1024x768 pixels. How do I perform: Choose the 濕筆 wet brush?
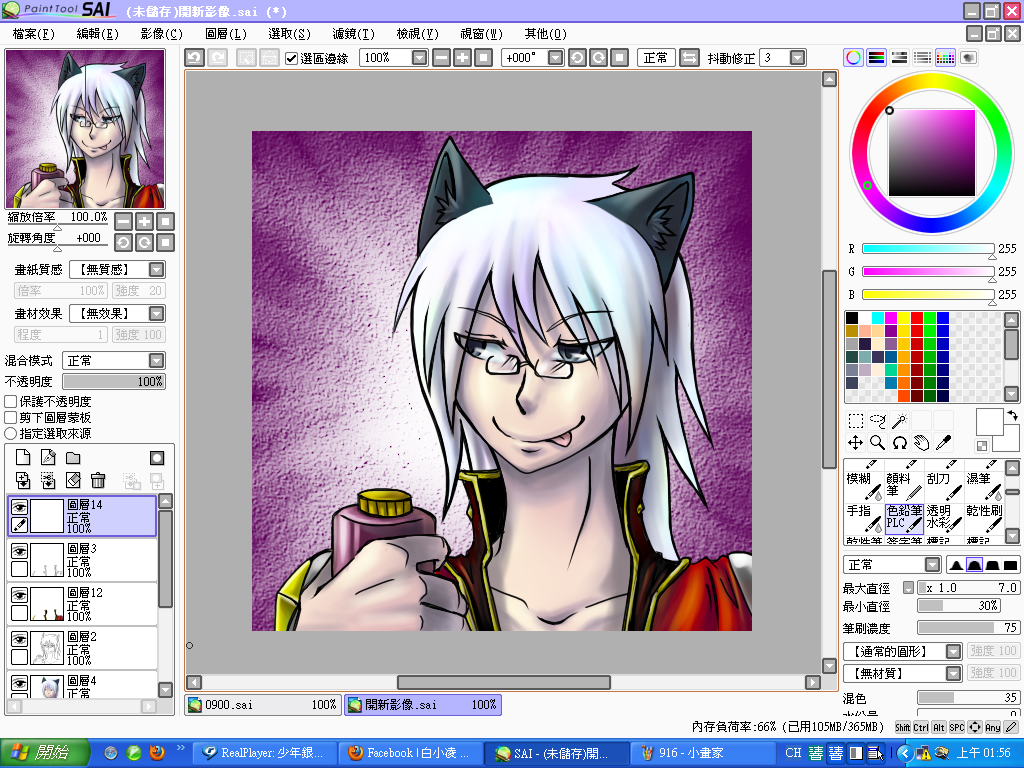[984, 486]
